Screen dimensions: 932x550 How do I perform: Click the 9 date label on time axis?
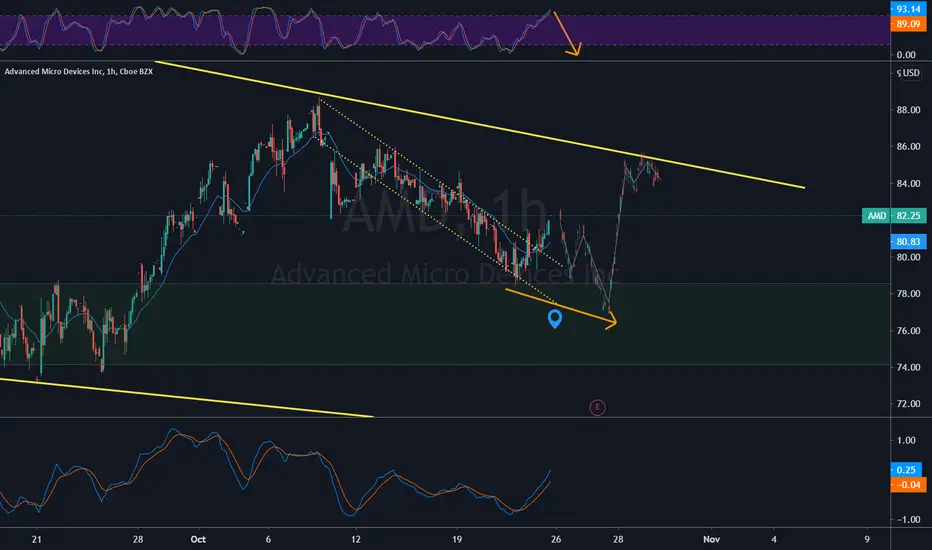coord(867,539)
